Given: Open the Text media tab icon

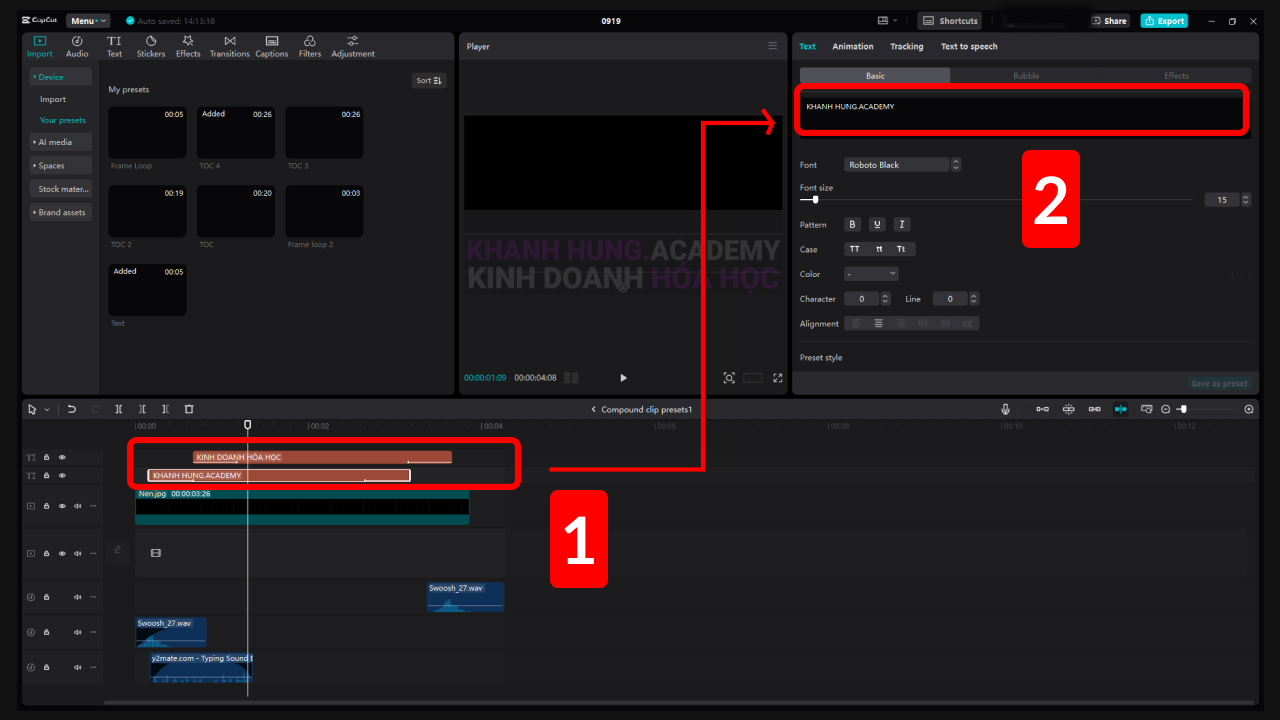Looking at the screenshot, I should click(x=114, y=41).
